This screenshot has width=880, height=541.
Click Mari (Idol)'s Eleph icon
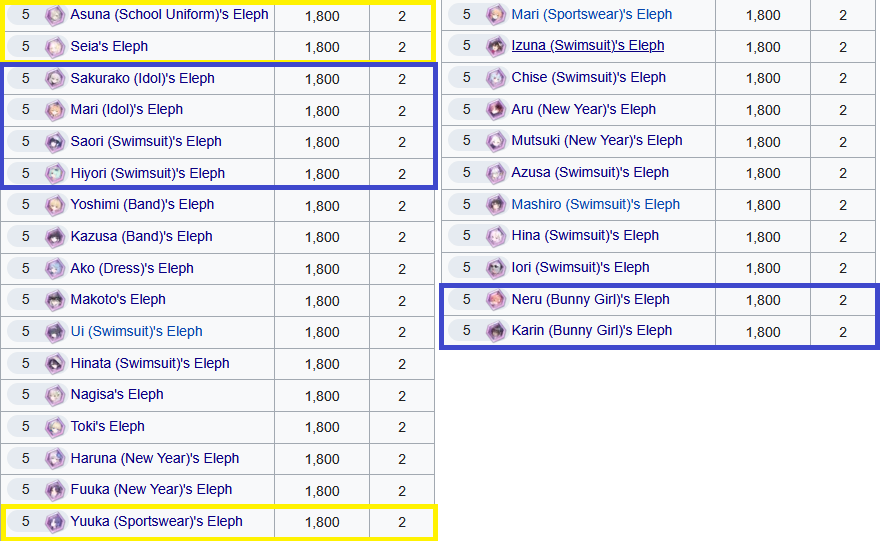coord(55,110)
